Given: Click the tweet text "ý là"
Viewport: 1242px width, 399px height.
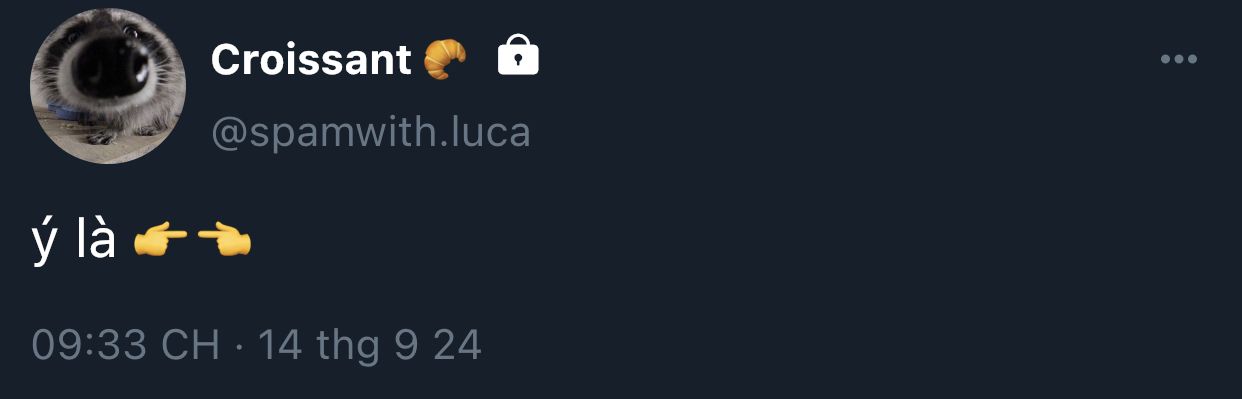Looking at the screenshot, I should (x=74, y=241).
